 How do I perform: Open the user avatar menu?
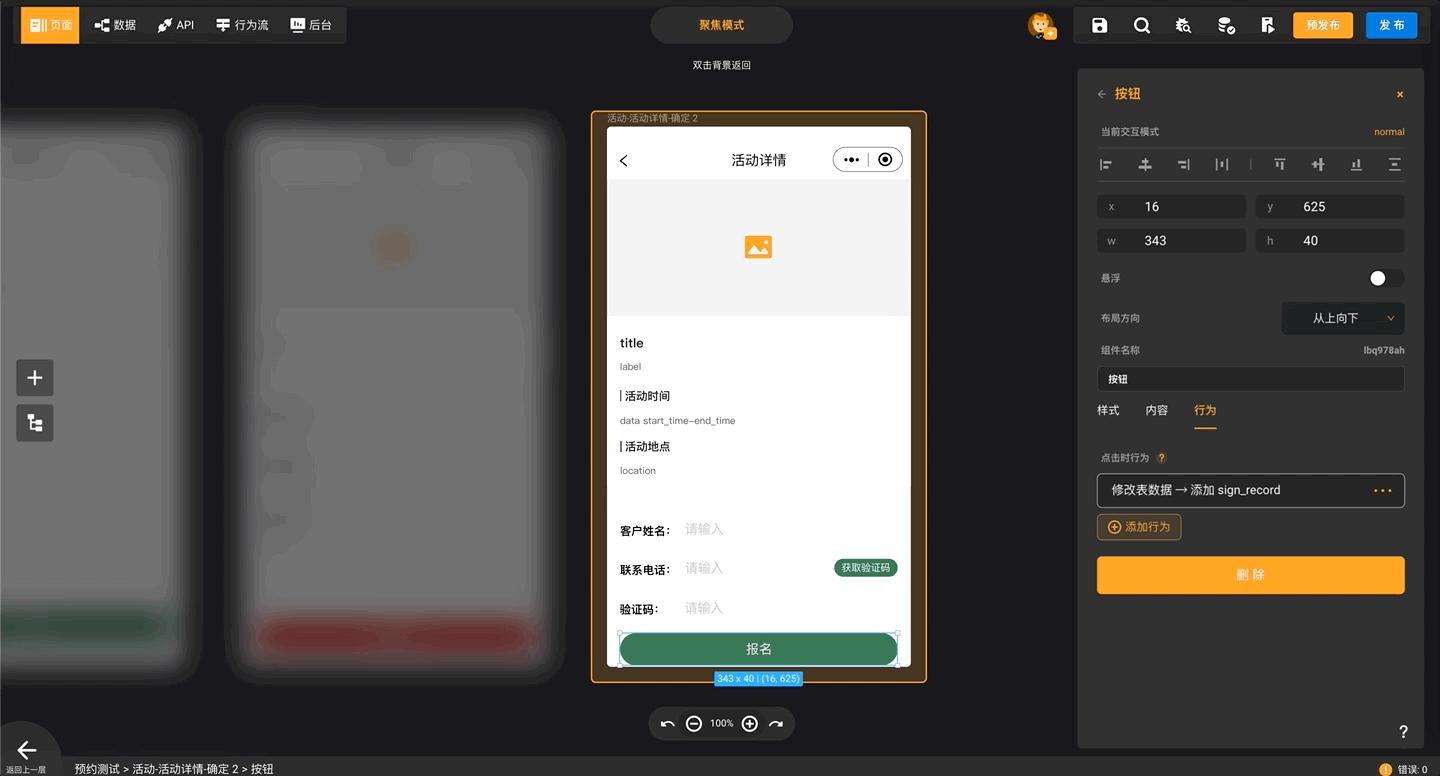point(1041,25)
